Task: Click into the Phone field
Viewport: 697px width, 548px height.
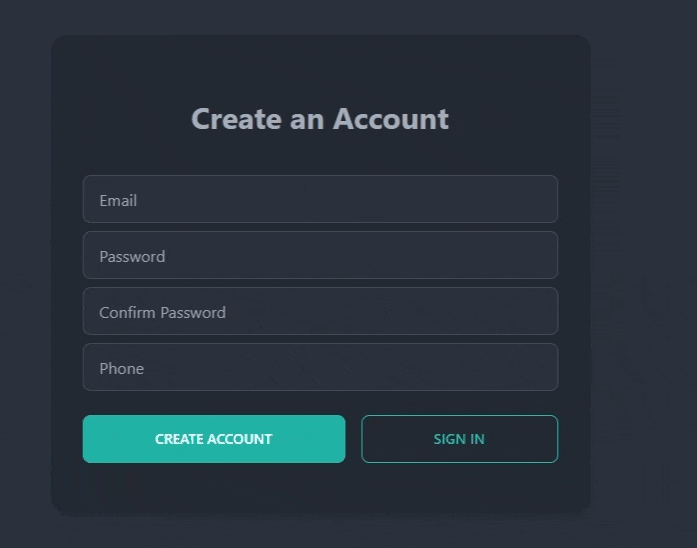Action: pyautogui.click(x=320, y=367)
